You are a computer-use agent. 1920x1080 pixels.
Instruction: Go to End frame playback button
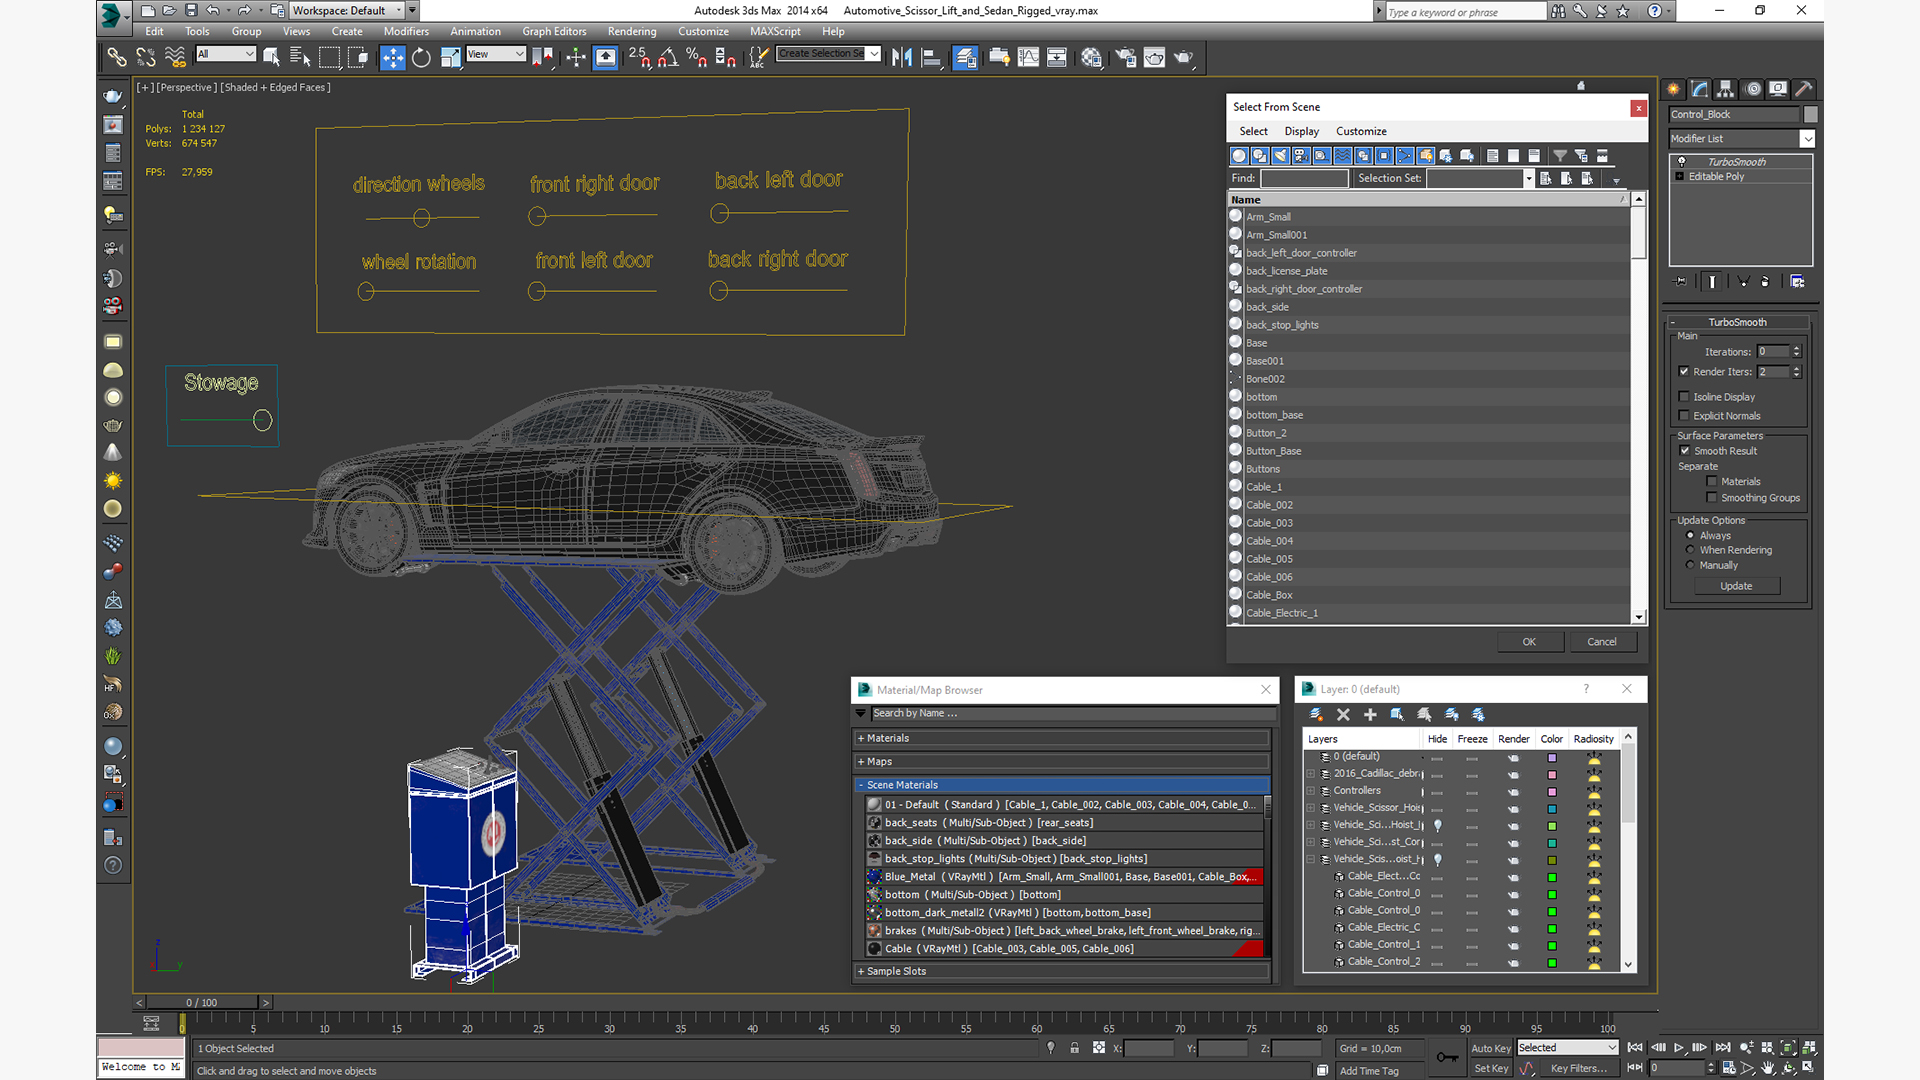[1723, 1048]
